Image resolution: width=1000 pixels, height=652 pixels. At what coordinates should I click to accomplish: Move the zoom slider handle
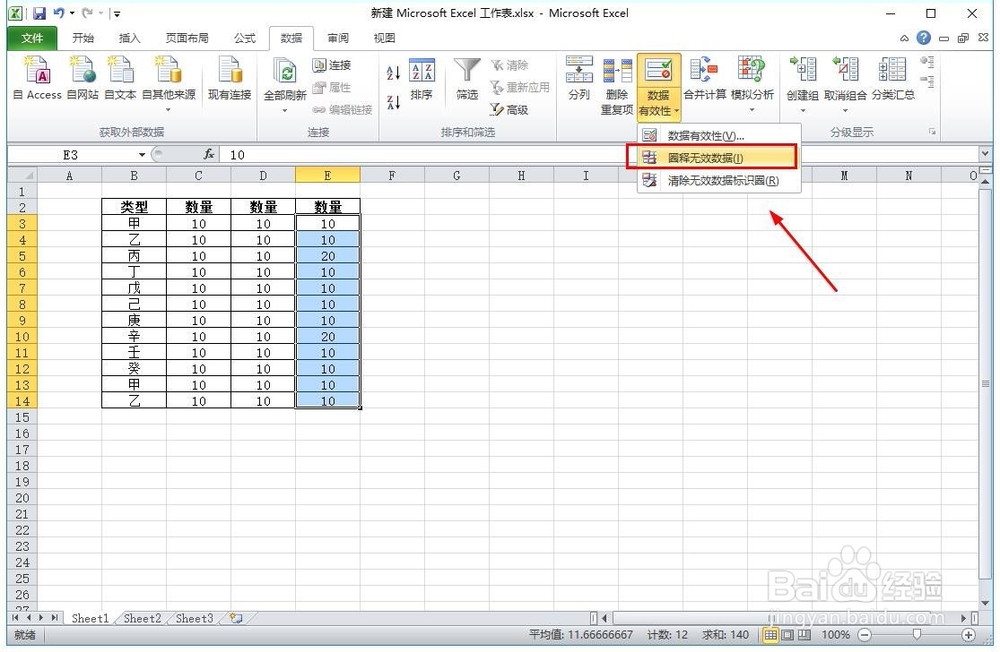click(x=916, y=634)
